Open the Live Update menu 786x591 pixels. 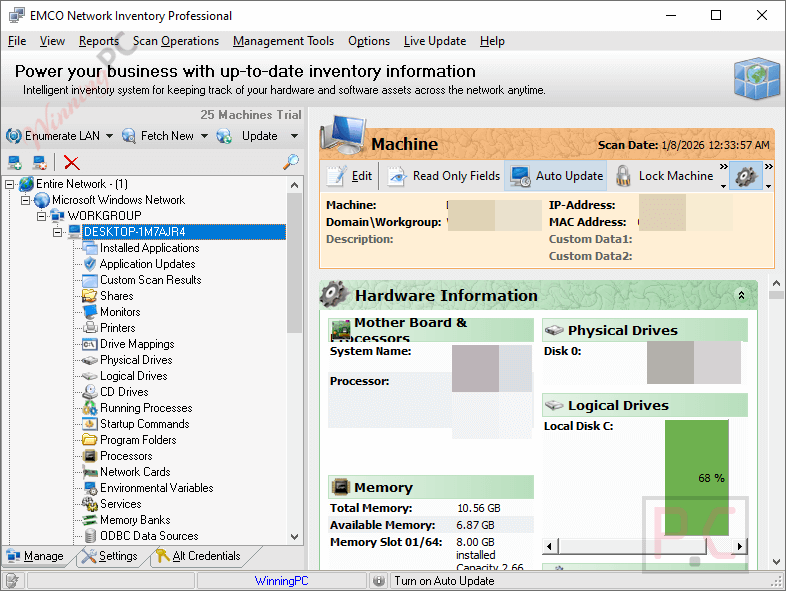coord(435,41)
